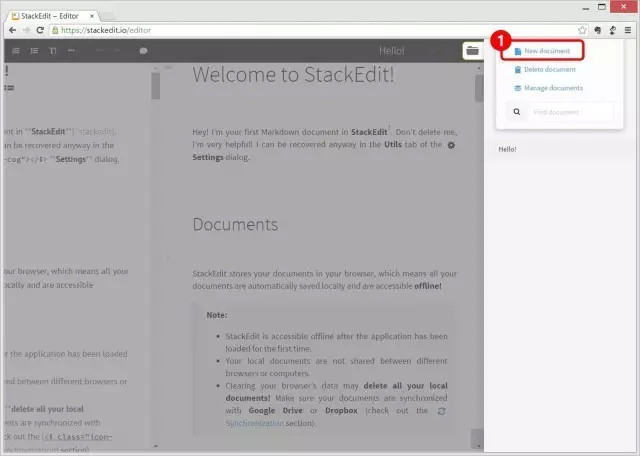Click the comment bubble toolbar icon
640x456 pixels.
143,51
